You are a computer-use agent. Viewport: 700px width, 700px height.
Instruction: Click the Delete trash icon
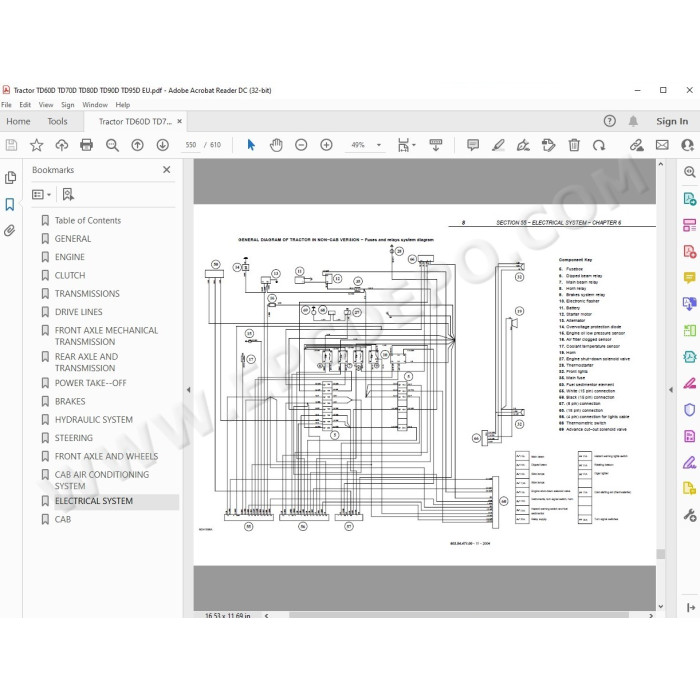[x=574, y=145]
